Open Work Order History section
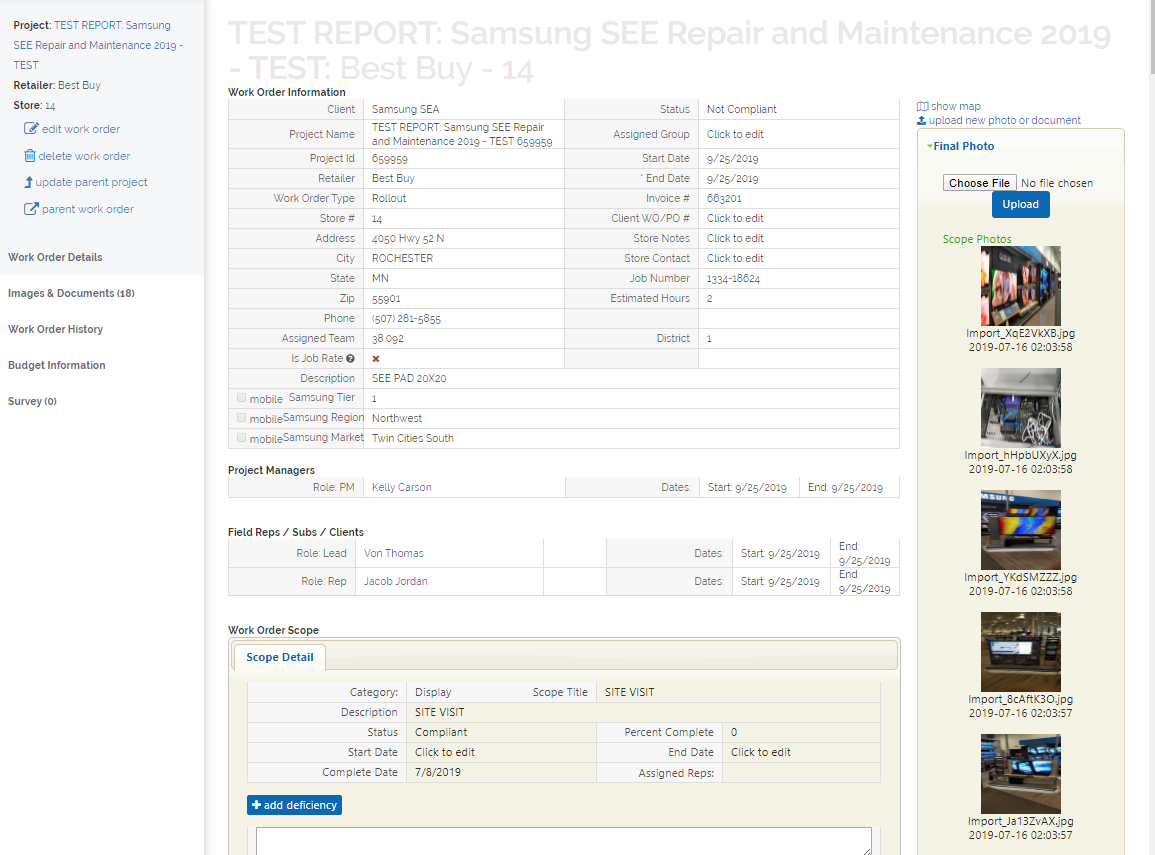This screenshot has width=1155, height=855. 55,329
